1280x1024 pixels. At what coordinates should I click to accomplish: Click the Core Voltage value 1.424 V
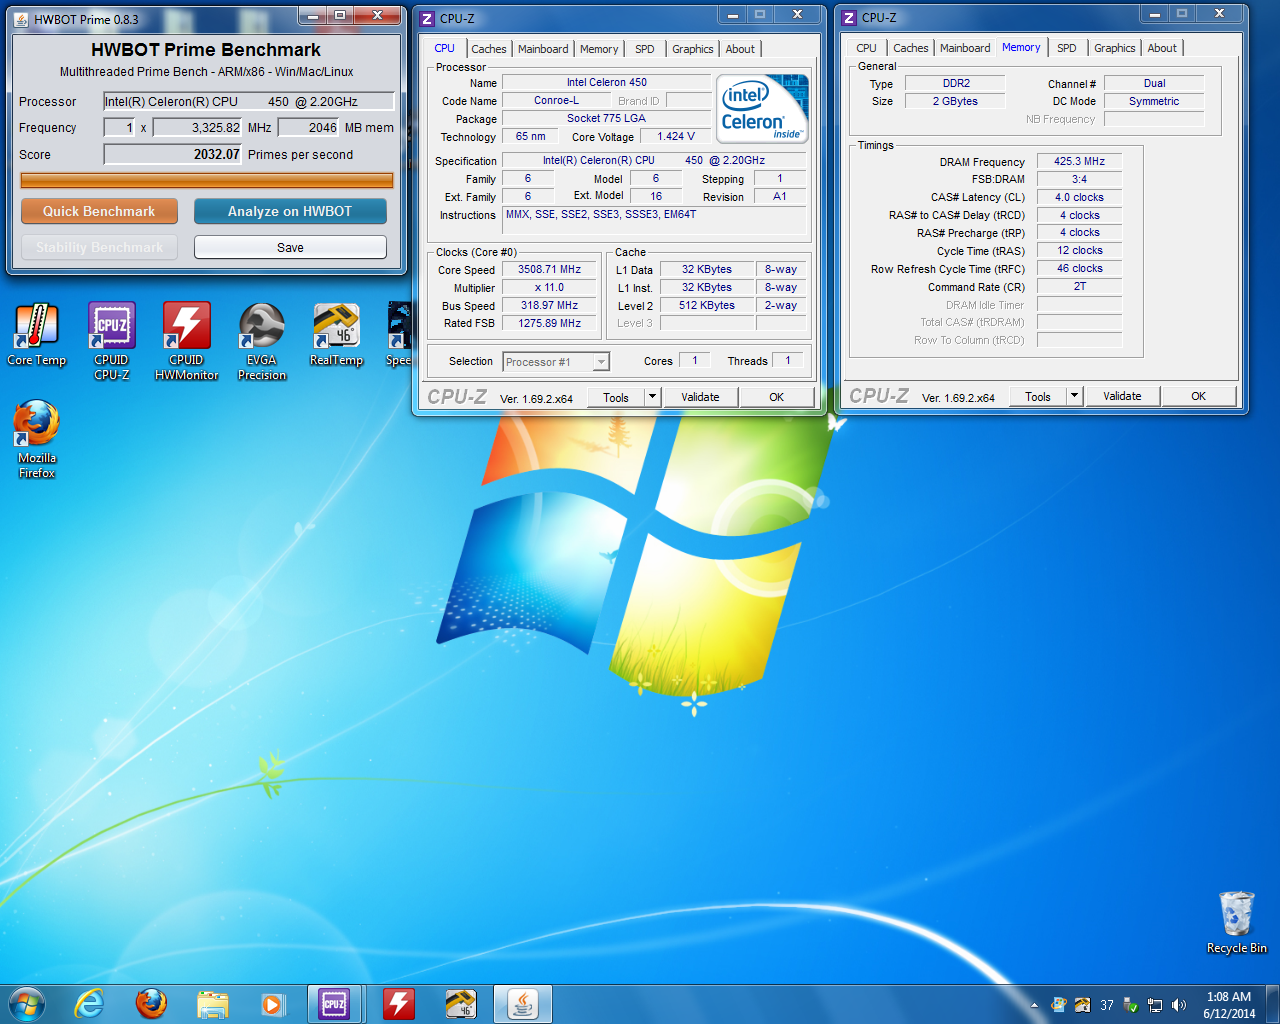[x=675, y=136]
